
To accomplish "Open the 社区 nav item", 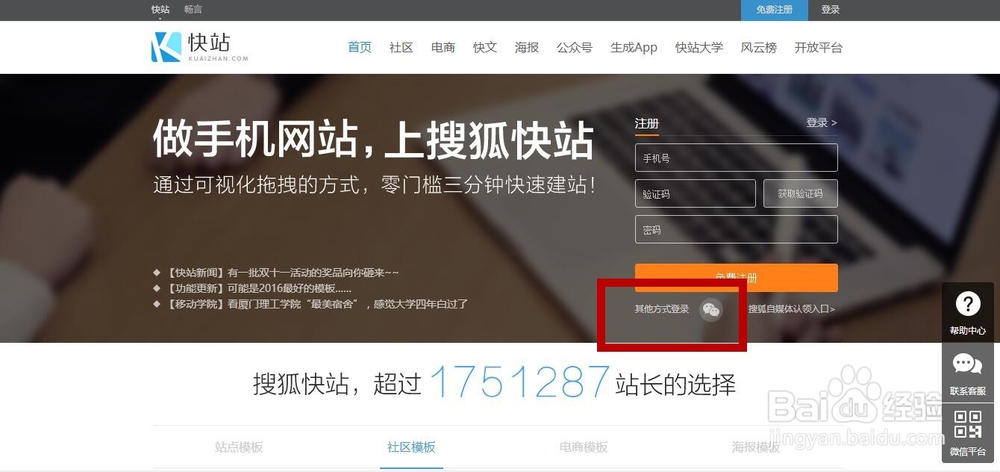I will pyautogui.click(x=401, y=47).
